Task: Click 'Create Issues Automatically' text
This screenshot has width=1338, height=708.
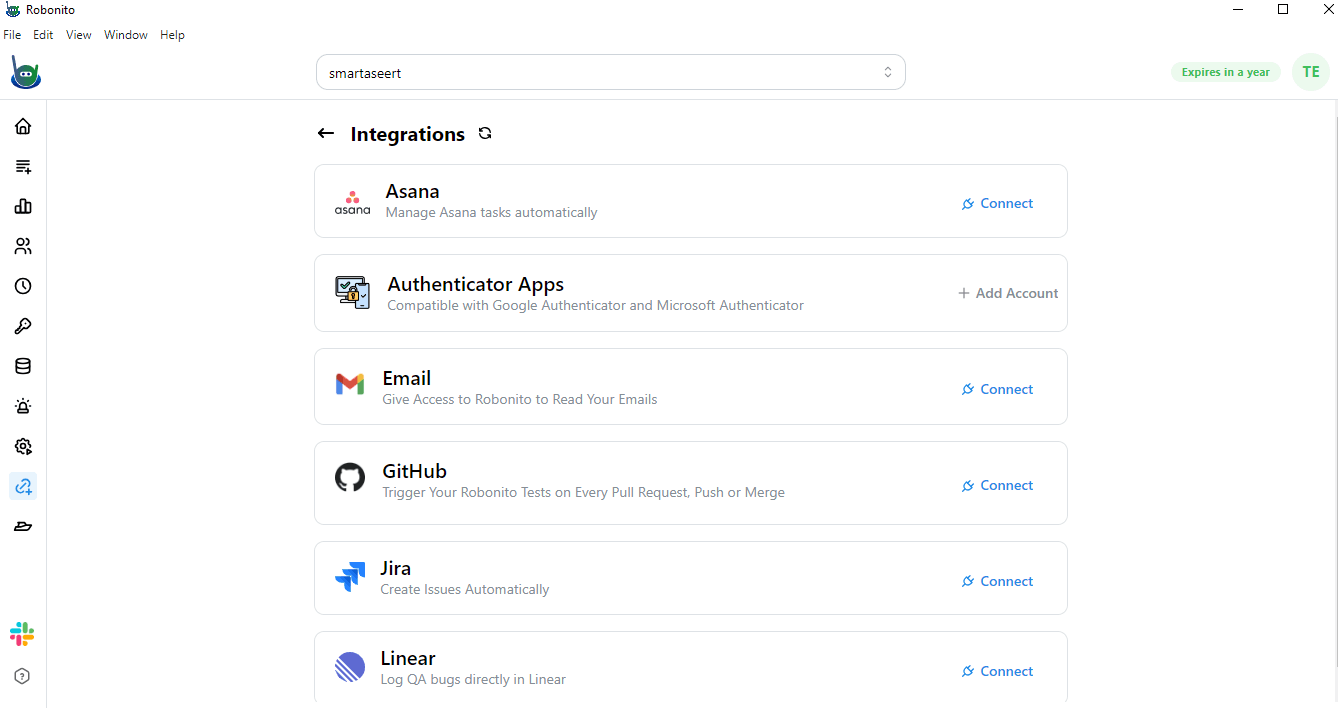Action: [x=465, y=589]
